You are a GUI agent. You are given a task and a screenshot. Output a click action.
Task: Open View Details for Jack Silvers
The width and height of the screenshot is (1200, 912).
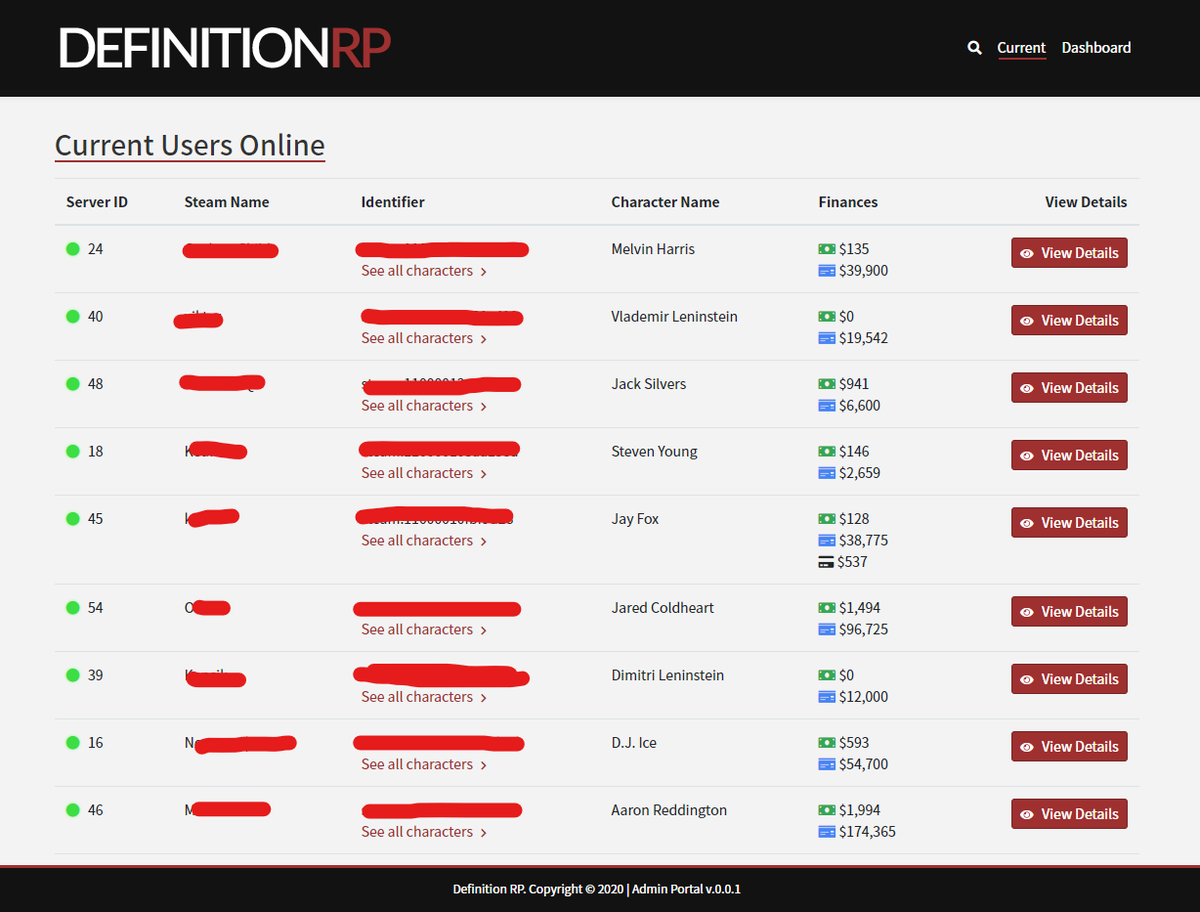coord(1069,388)
